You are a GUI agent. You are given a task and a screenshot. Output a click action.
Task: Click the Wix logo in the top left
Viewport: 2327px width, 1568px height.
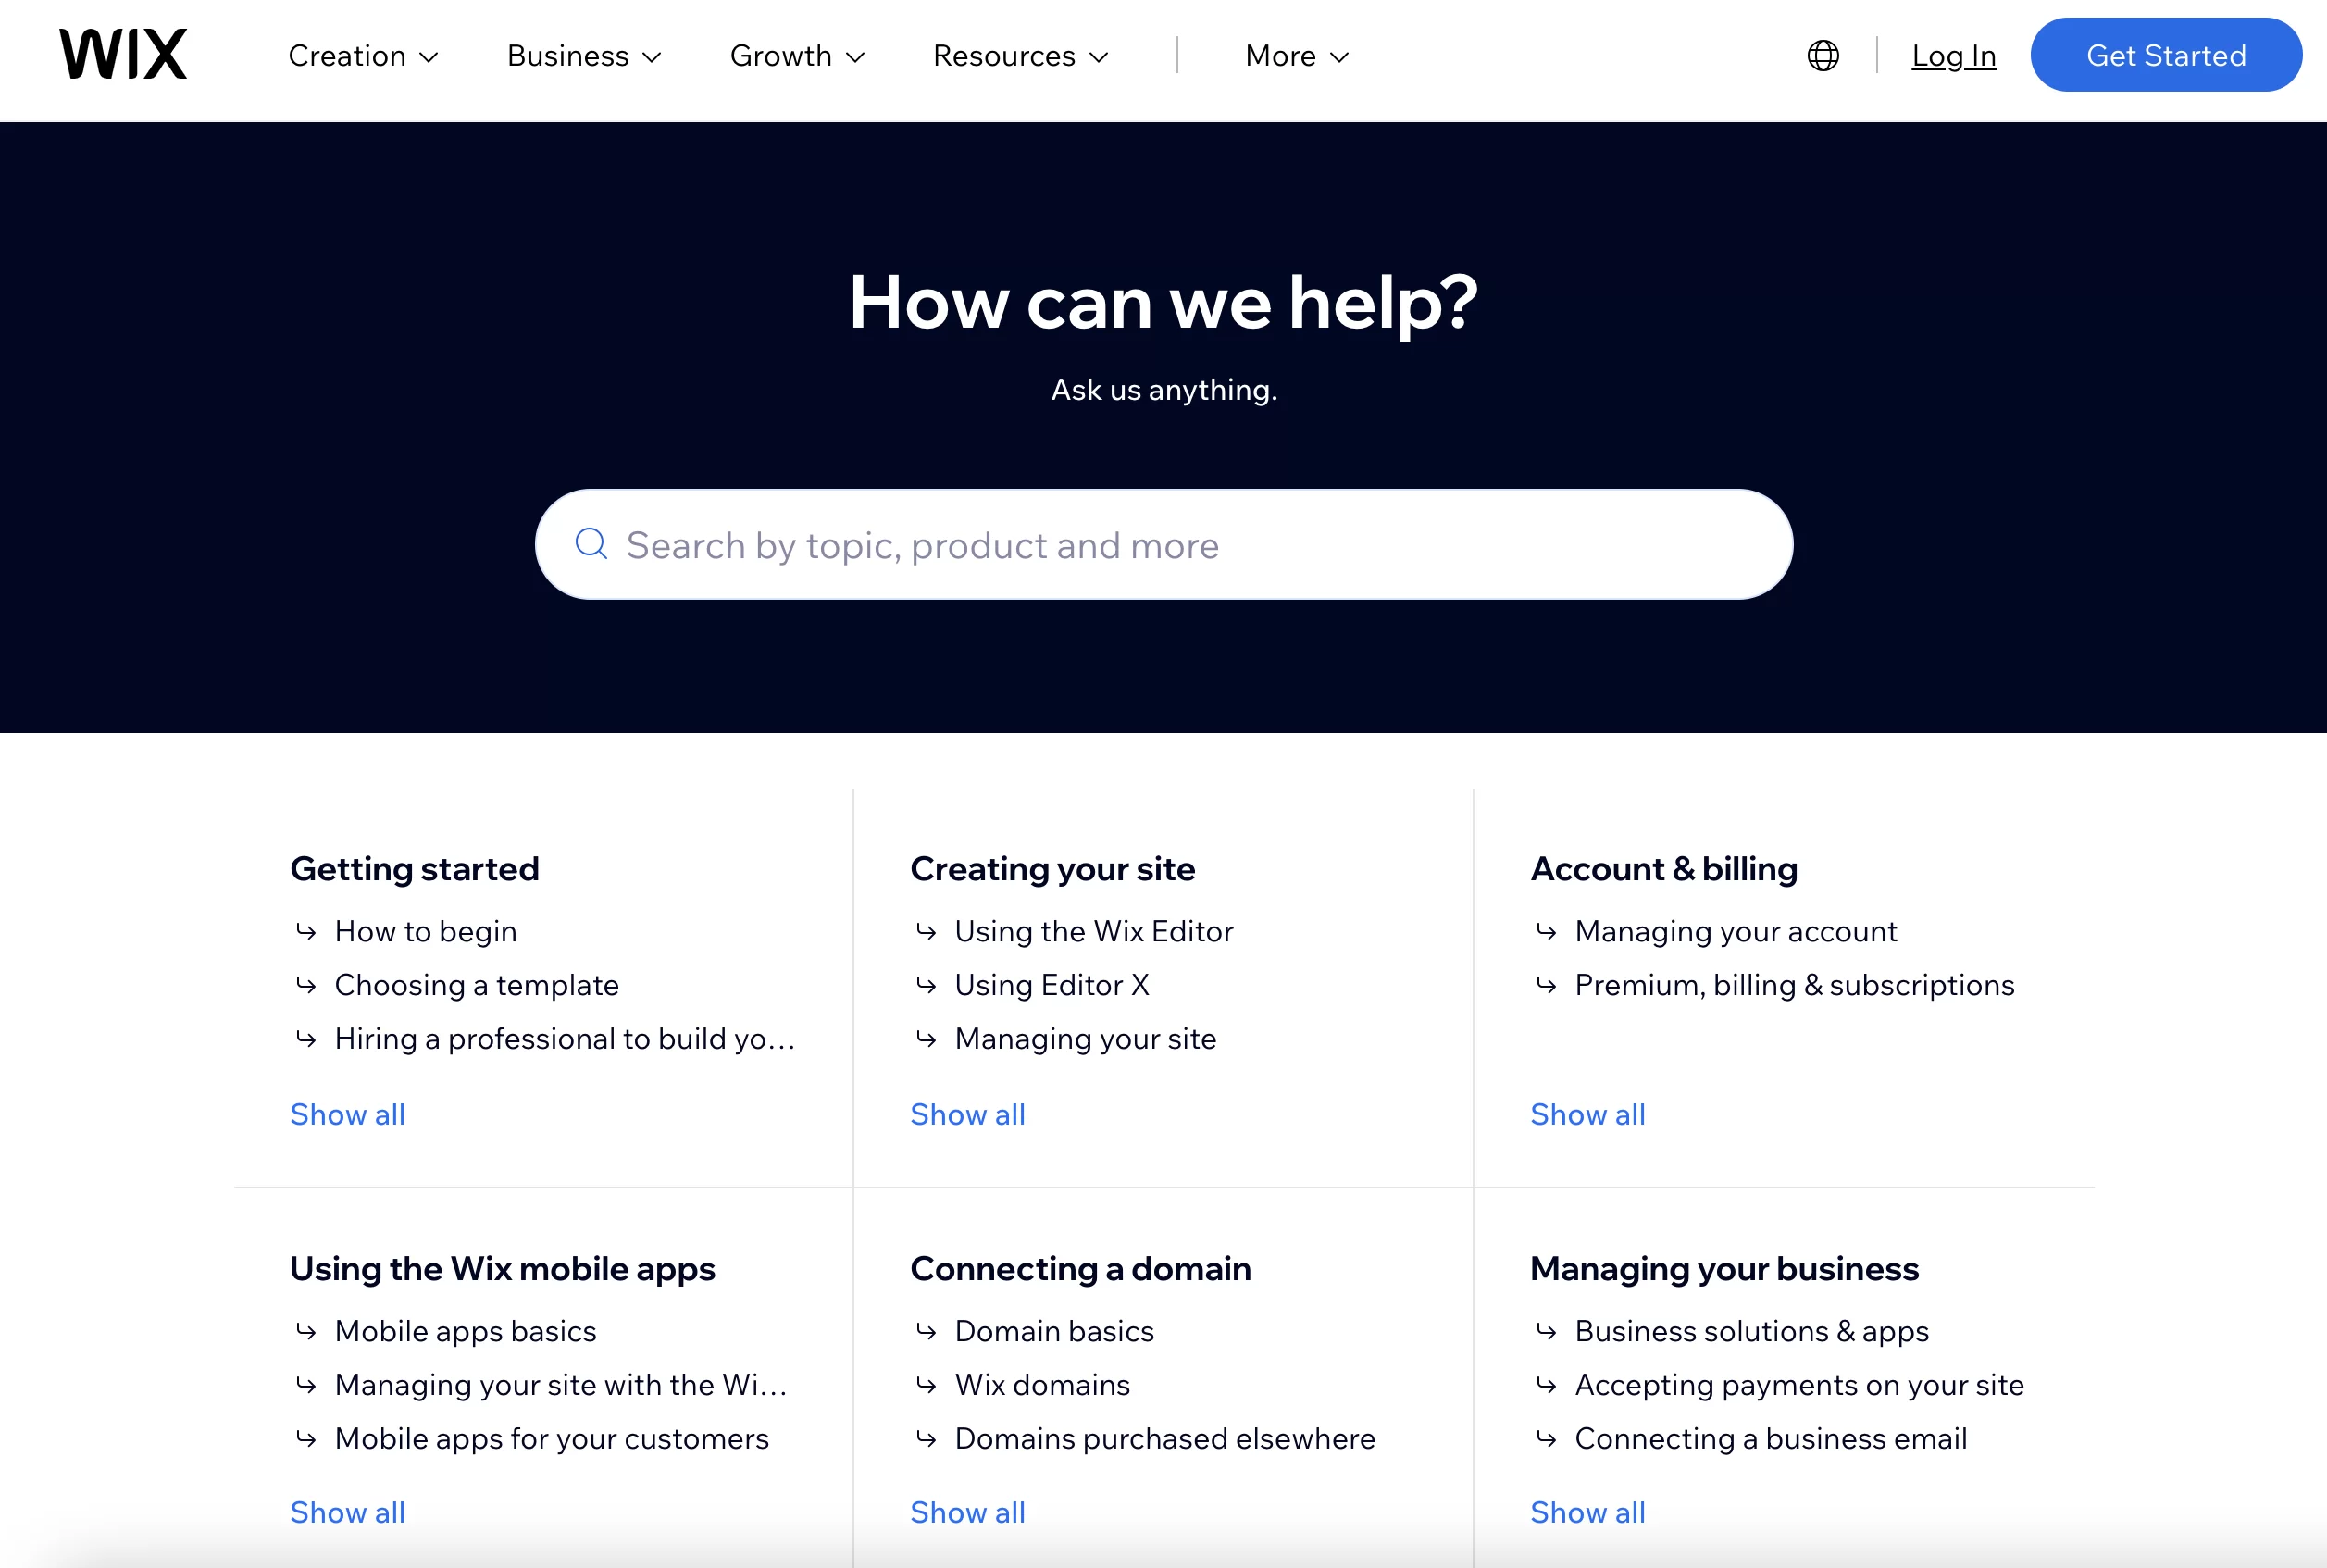coord(120,53)
